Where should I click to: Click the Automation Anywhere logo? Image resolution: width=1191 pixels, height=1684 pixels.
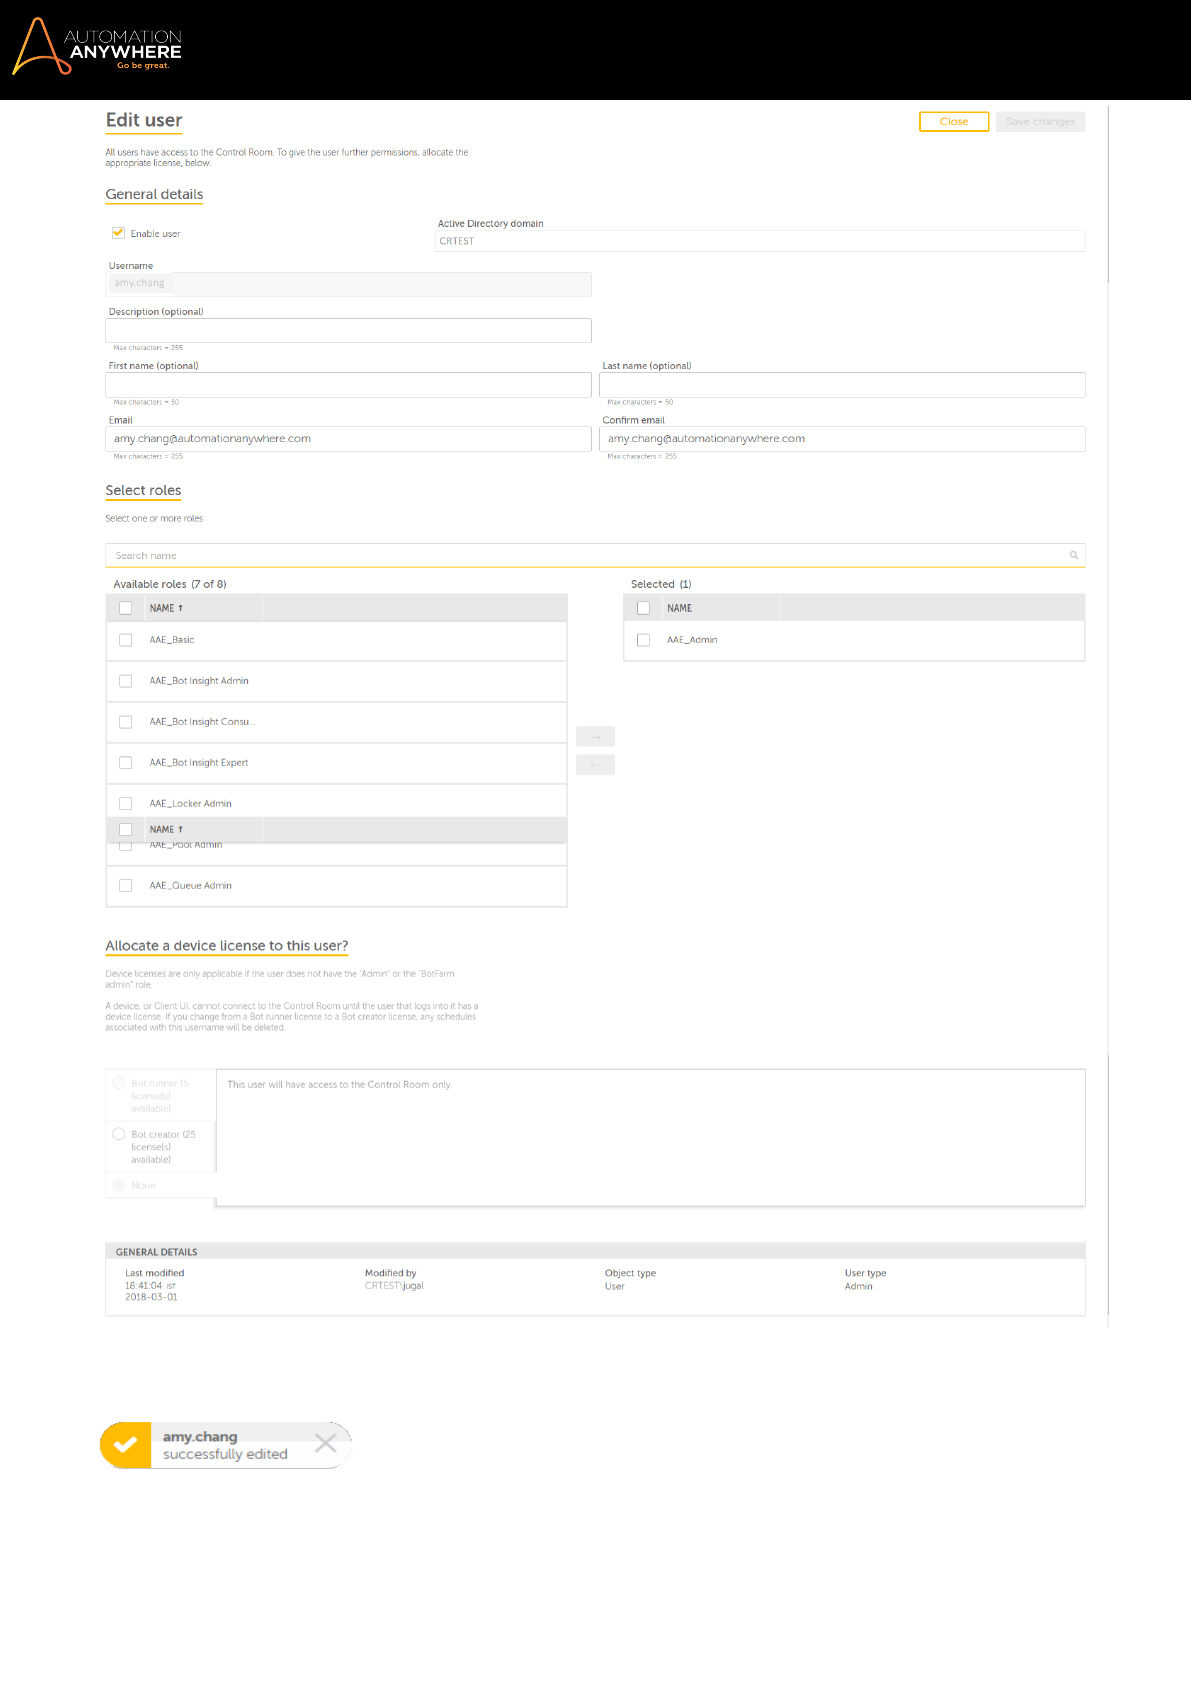(x=97, y=47)
